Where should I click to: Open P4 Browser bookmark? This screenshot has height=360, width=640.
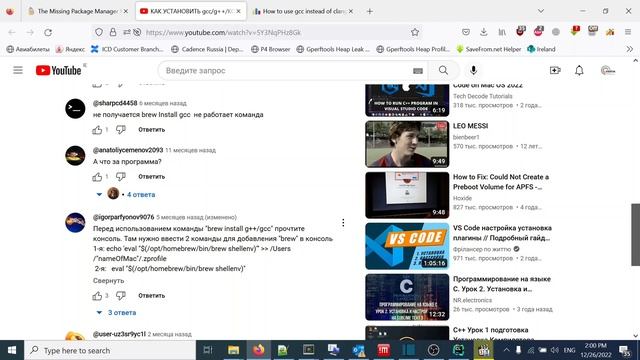(x=271, y=49)
